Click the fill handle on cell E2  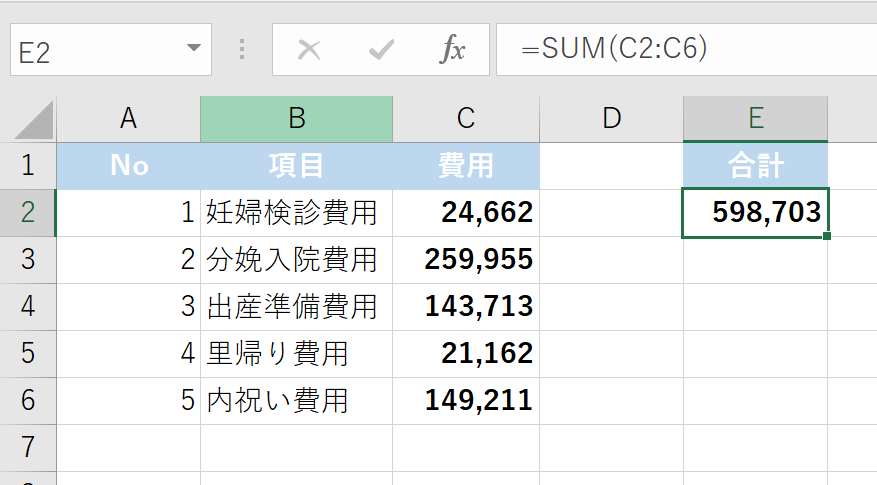click(x=828, y=236)
